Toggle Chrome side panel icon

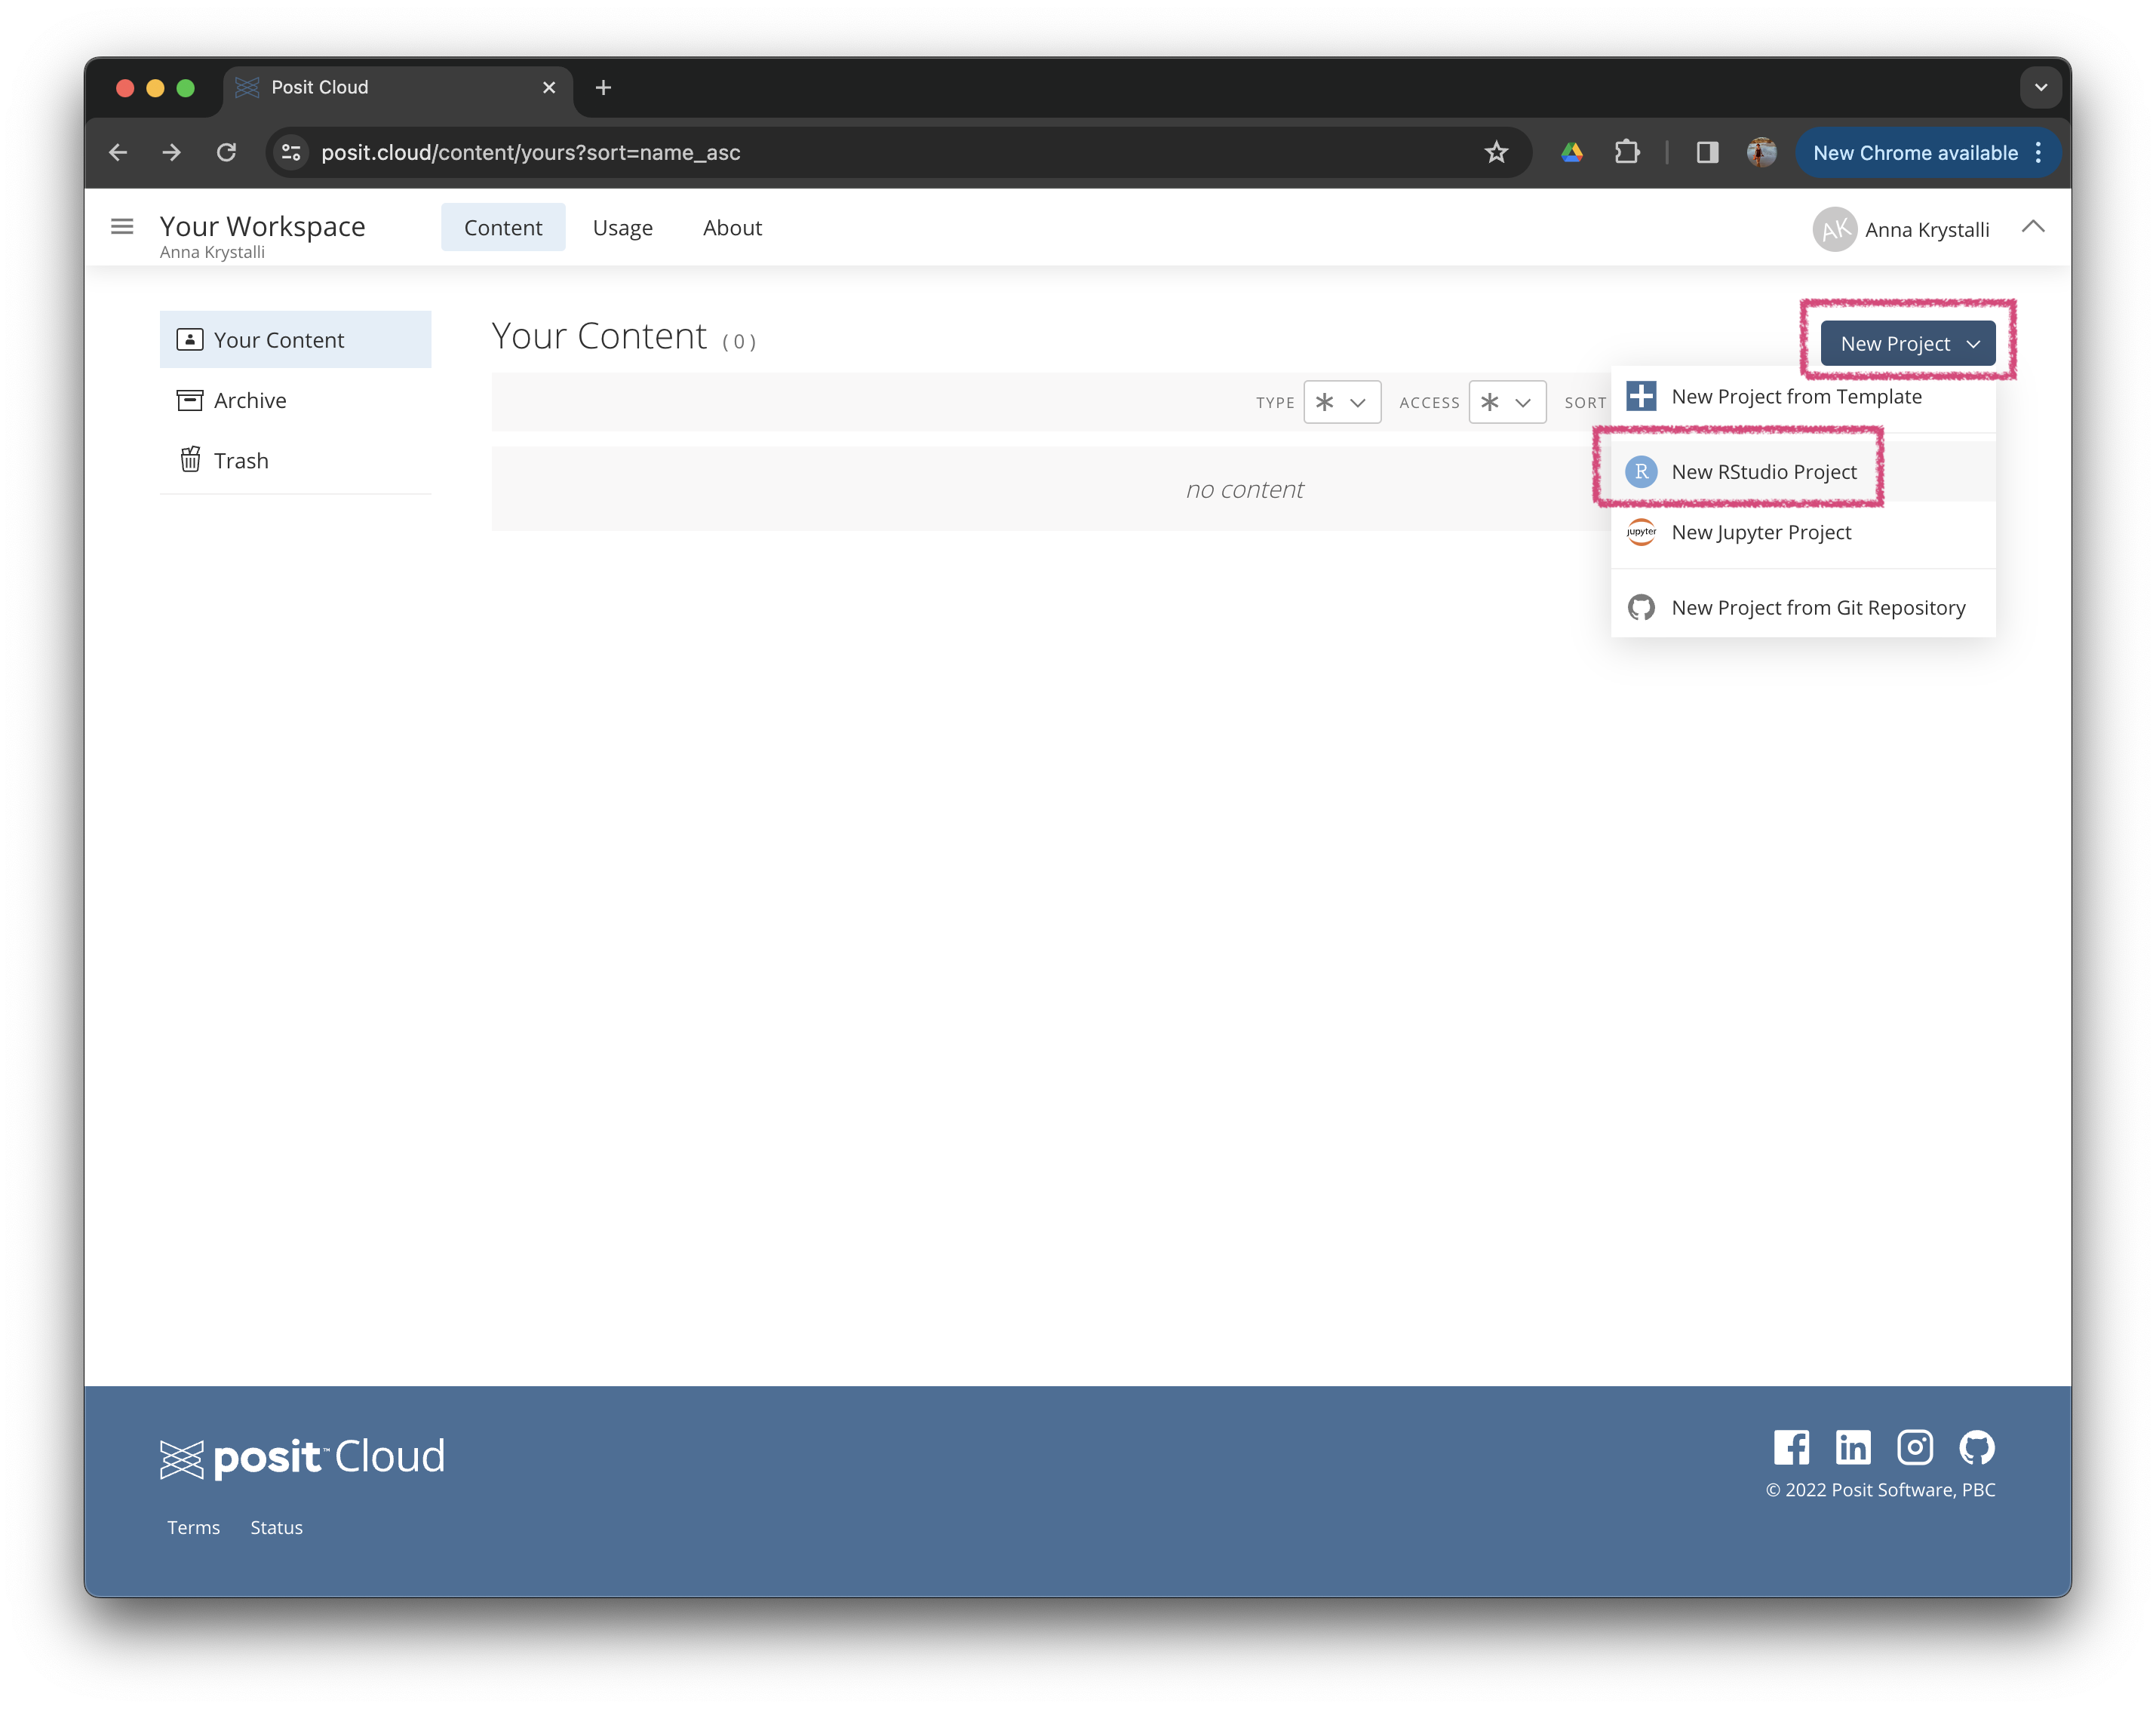[1707, 152]
